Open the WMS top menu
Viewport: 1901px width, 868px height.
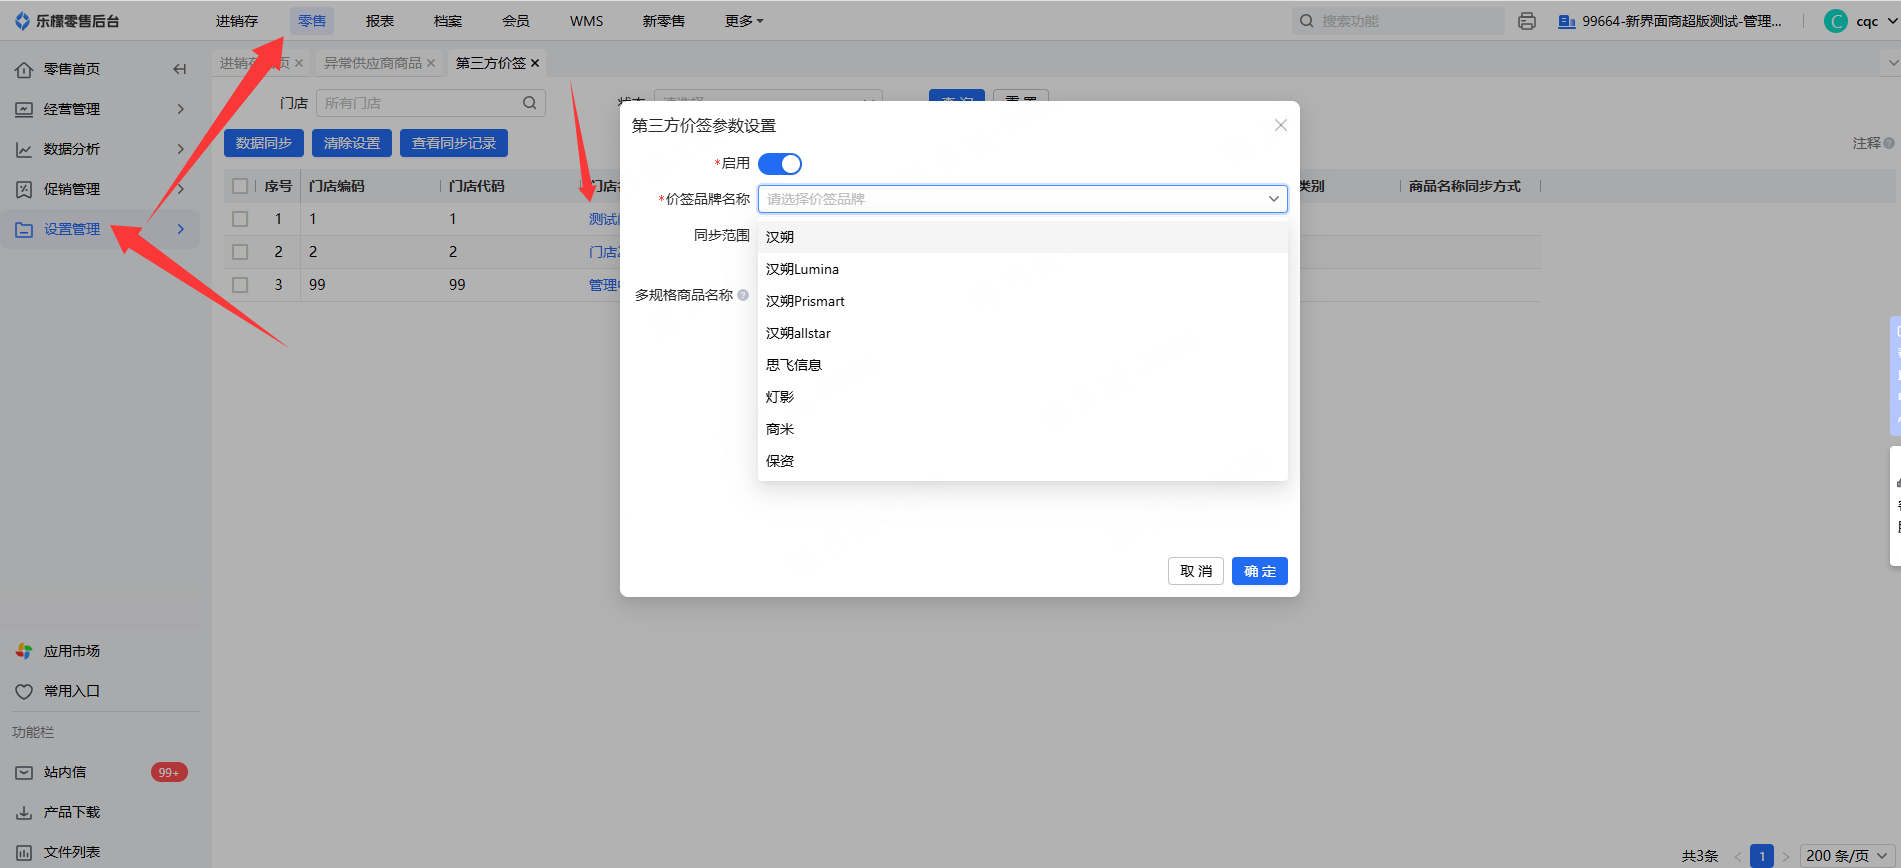tap(587, 21)
